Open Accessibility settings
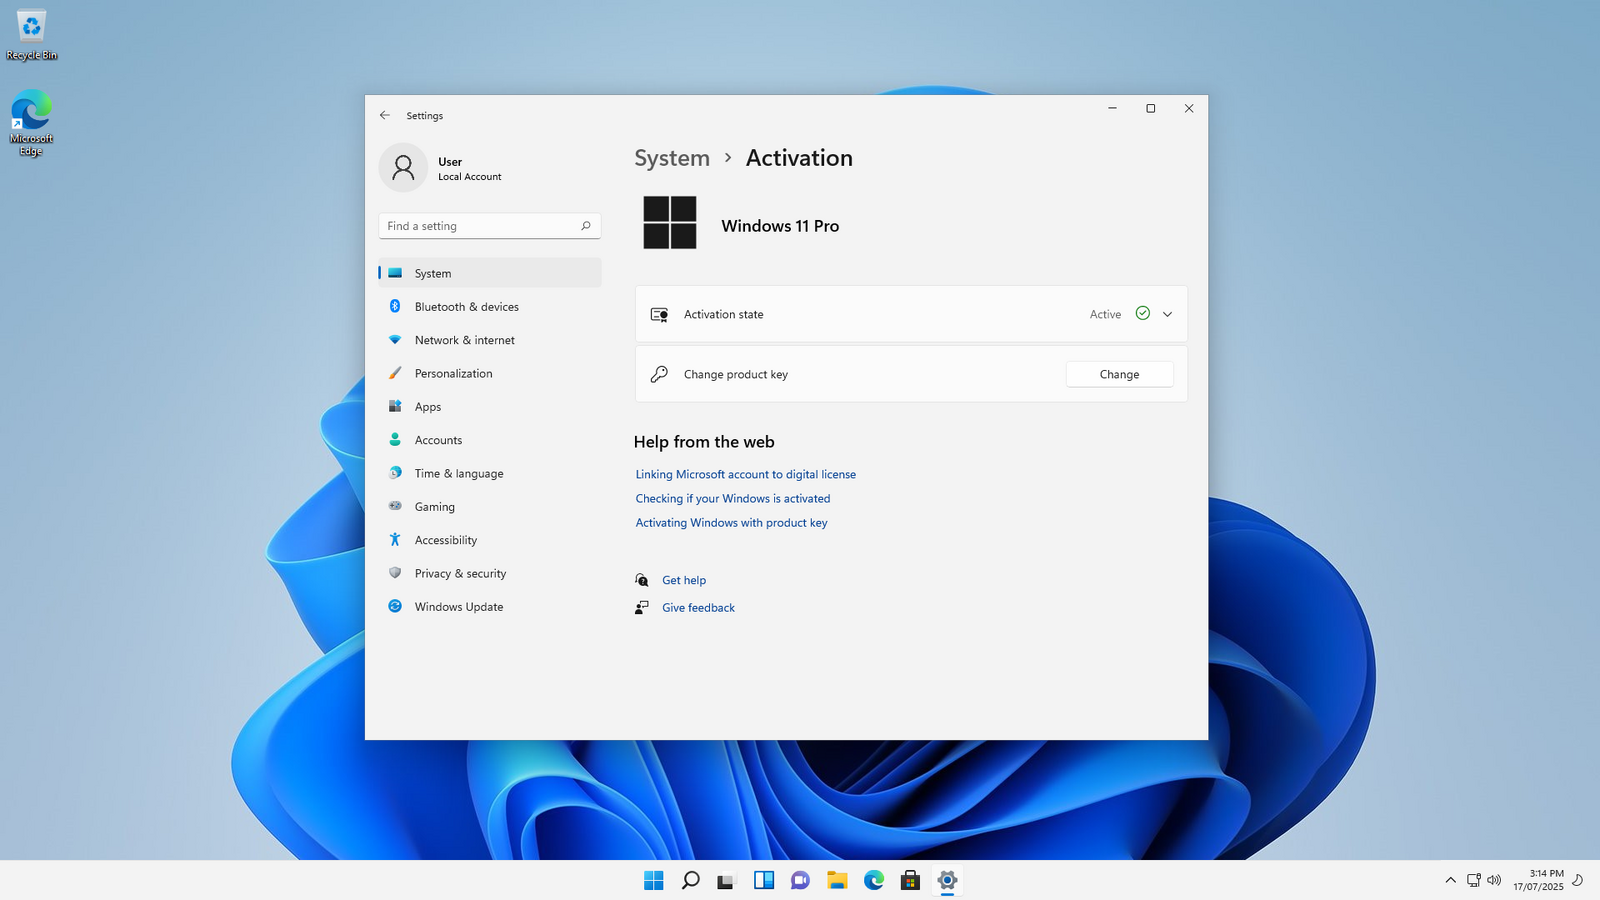1600x900 pixels. tap(490, 540)
